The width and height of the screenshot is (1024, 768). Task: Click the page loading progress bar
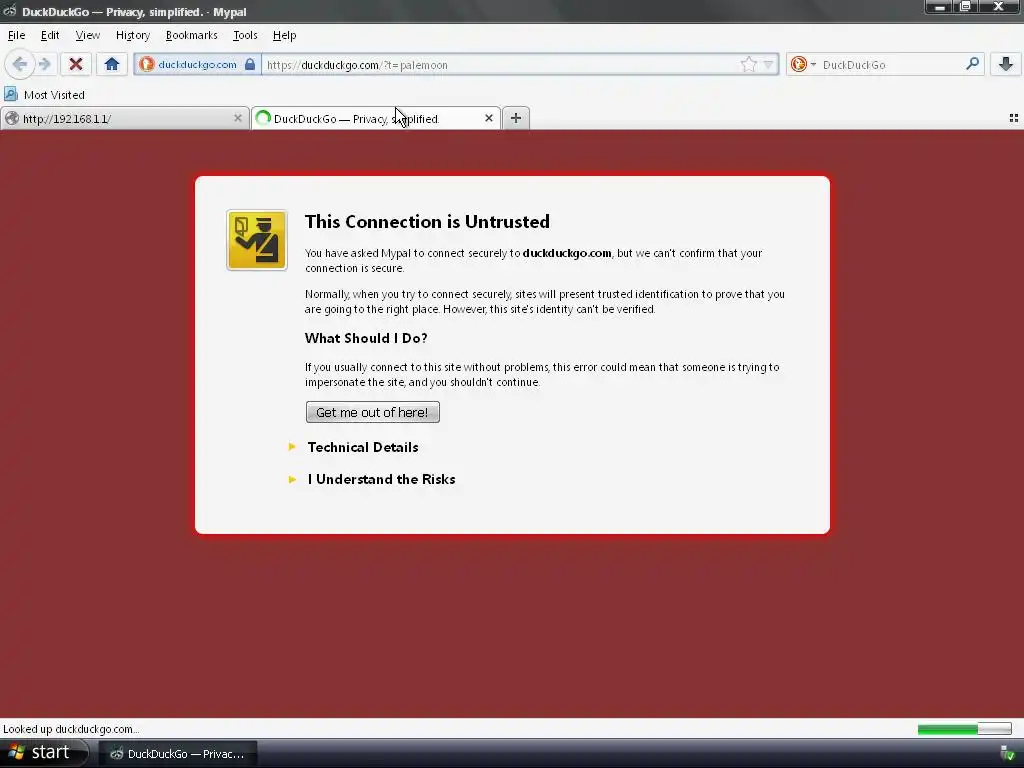click(x=964, y=729)
